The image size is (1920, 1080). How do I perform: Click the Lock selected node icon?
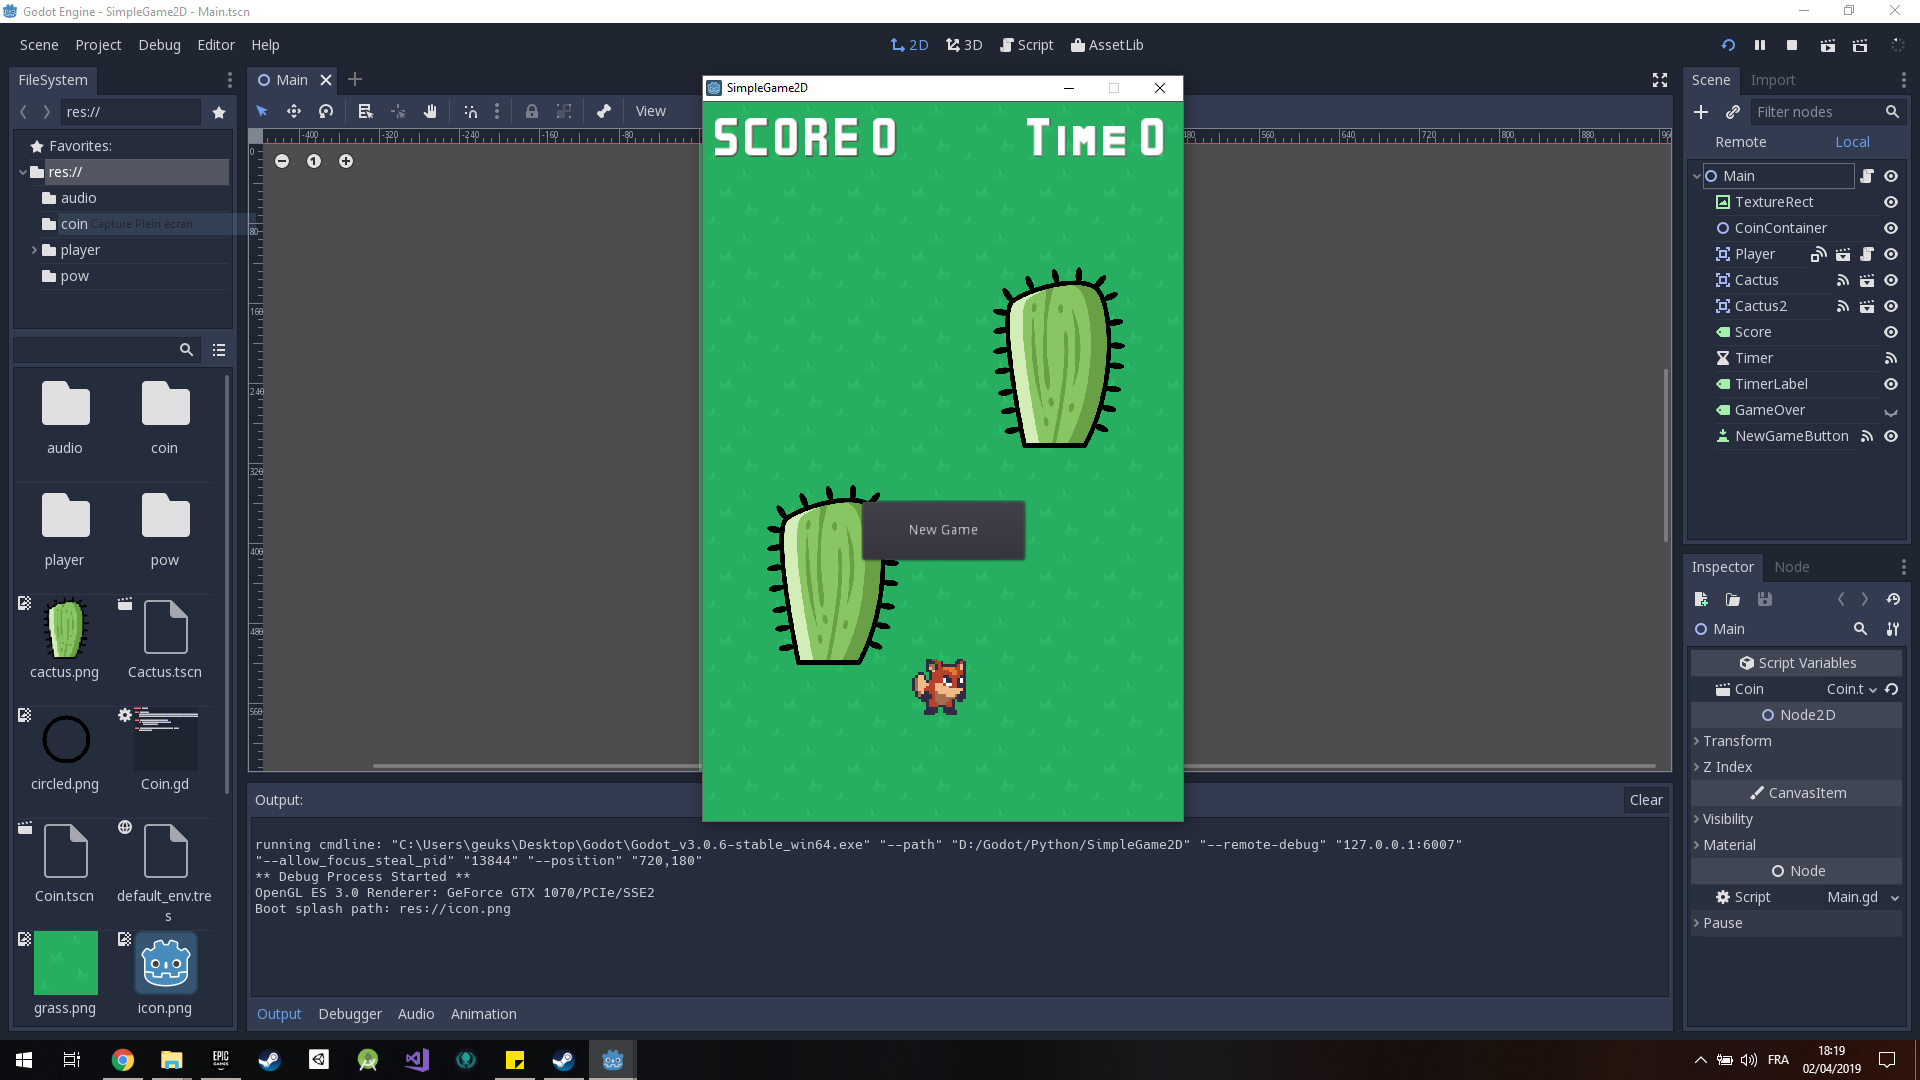click(x=532, y=111)
